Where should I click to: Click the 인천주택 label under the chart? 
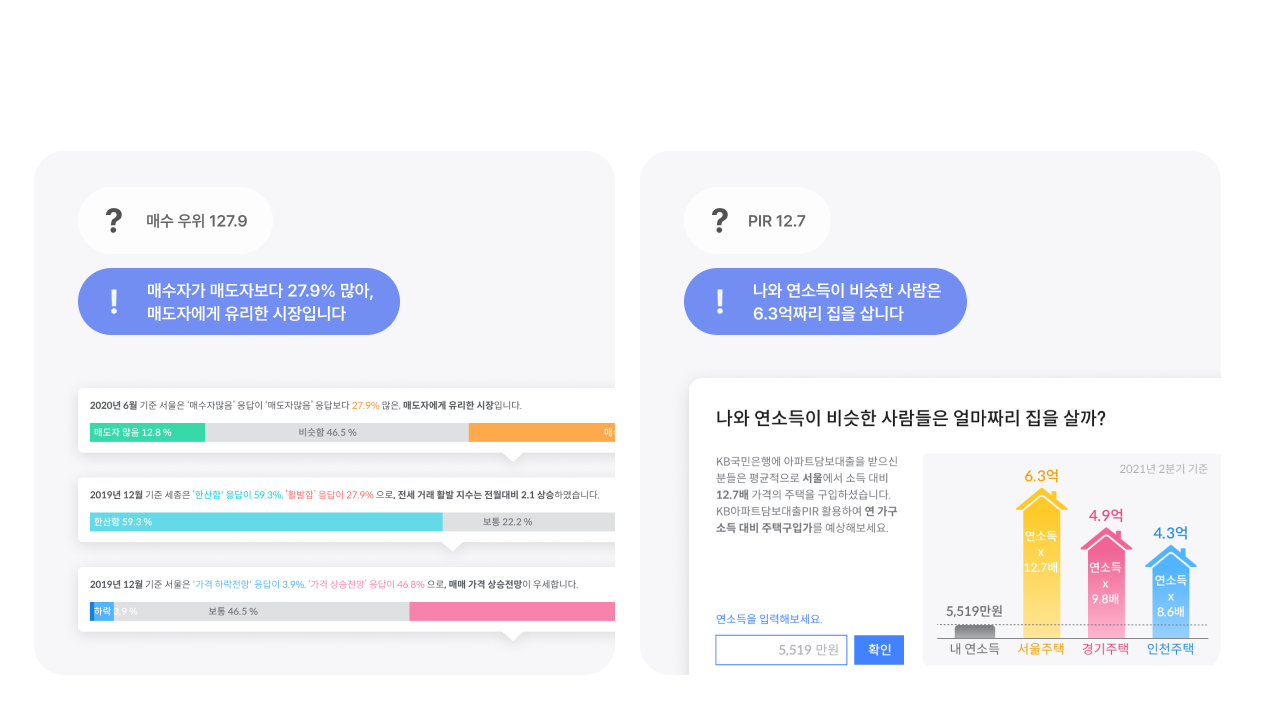[1171, 649]
